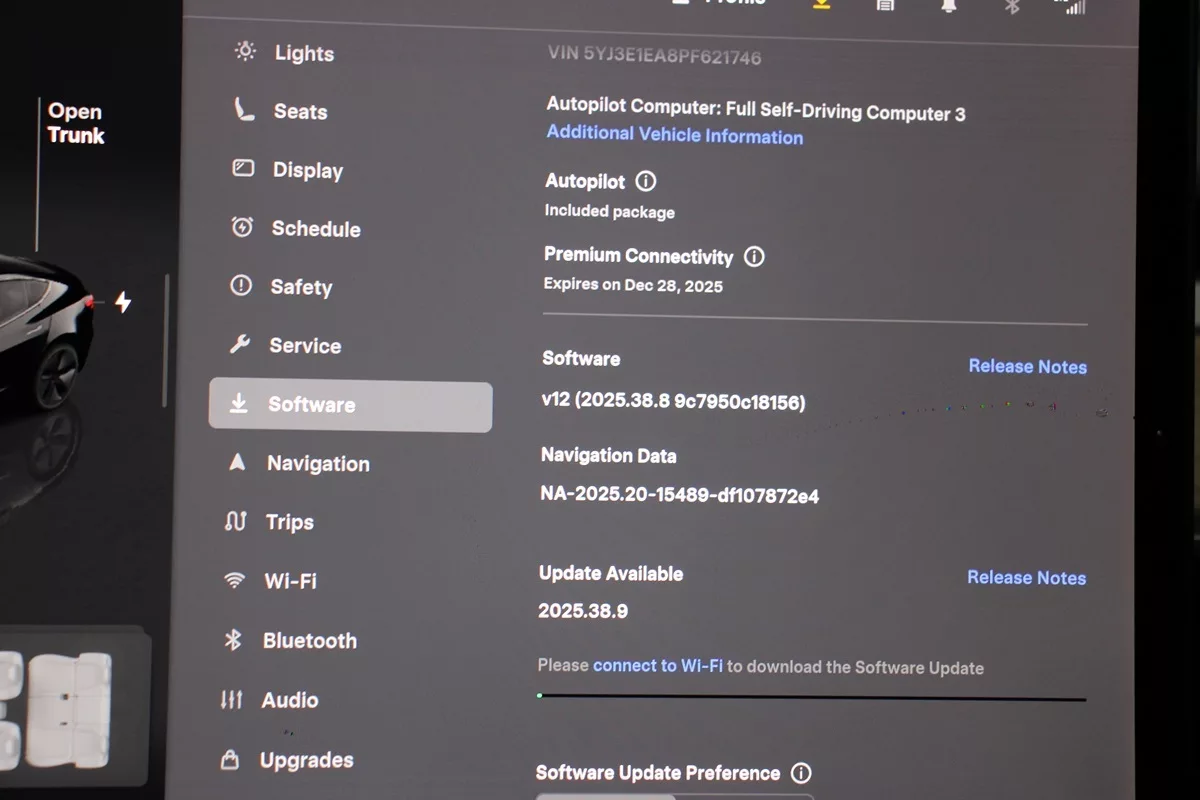The image size is (1200, 800).
Task: Click the connect to Wi-Fi link
Action: pos(657,666)
